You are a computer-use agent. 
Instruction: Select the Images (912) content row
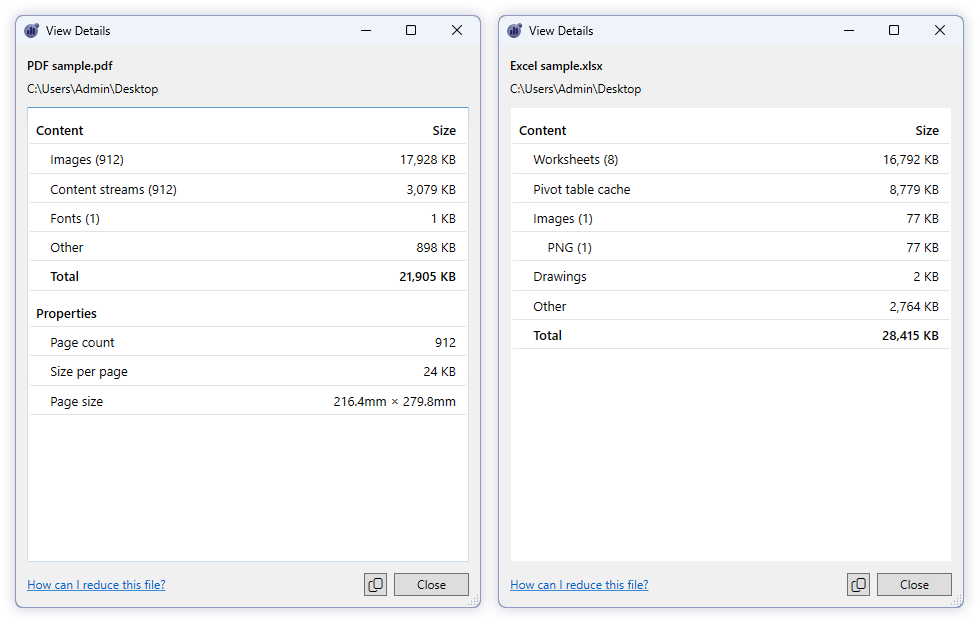(x=248, y=159)
